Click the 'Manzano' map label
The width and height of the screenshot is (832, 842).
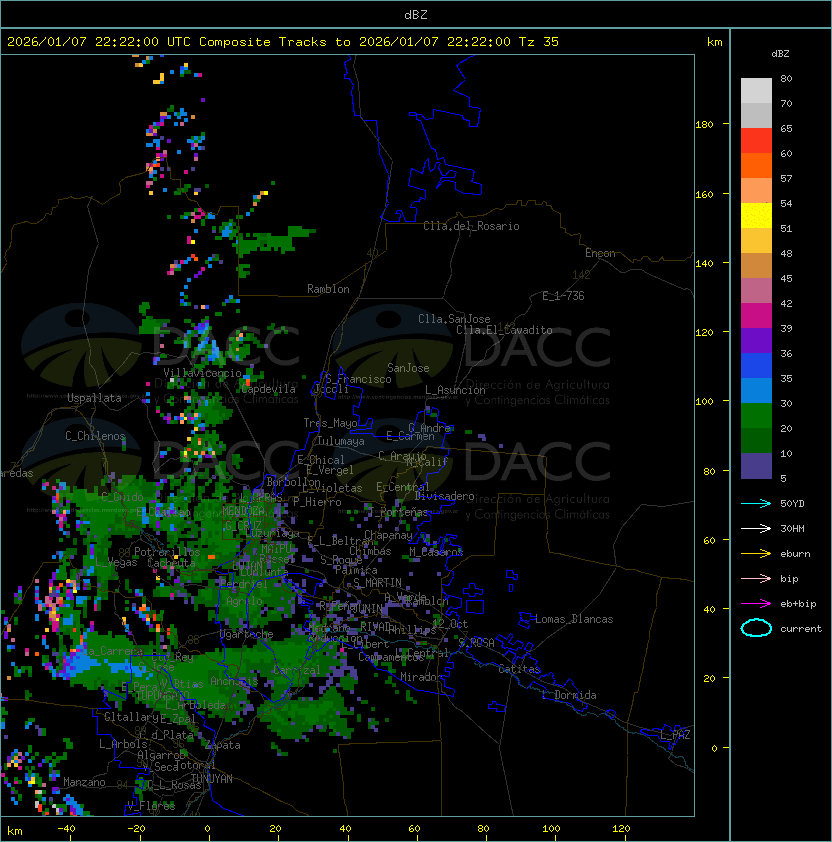click(84, 782)
